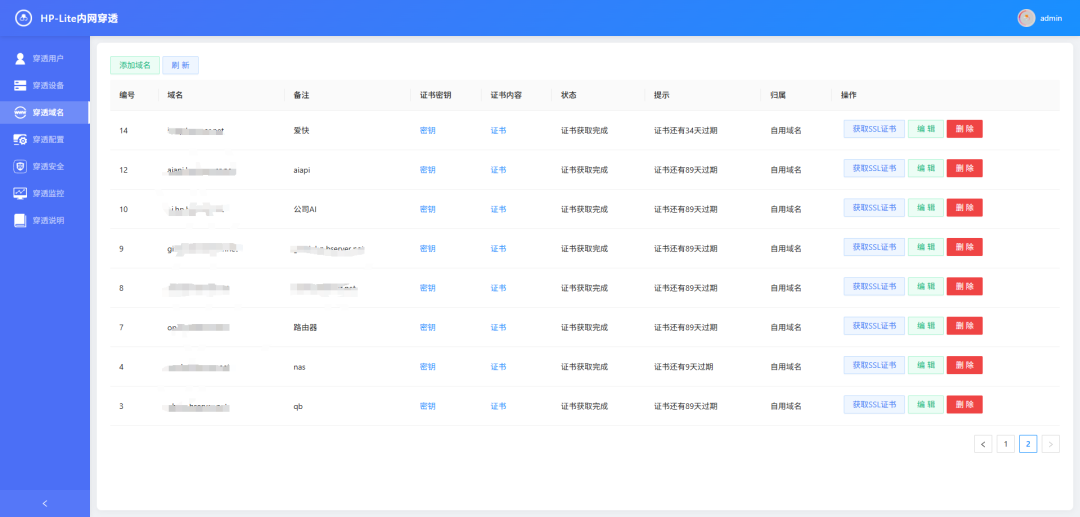The width and height of the screenshot is (1080, 517).
Task: Select page 2 in pagination
Action: [1028, 444]
